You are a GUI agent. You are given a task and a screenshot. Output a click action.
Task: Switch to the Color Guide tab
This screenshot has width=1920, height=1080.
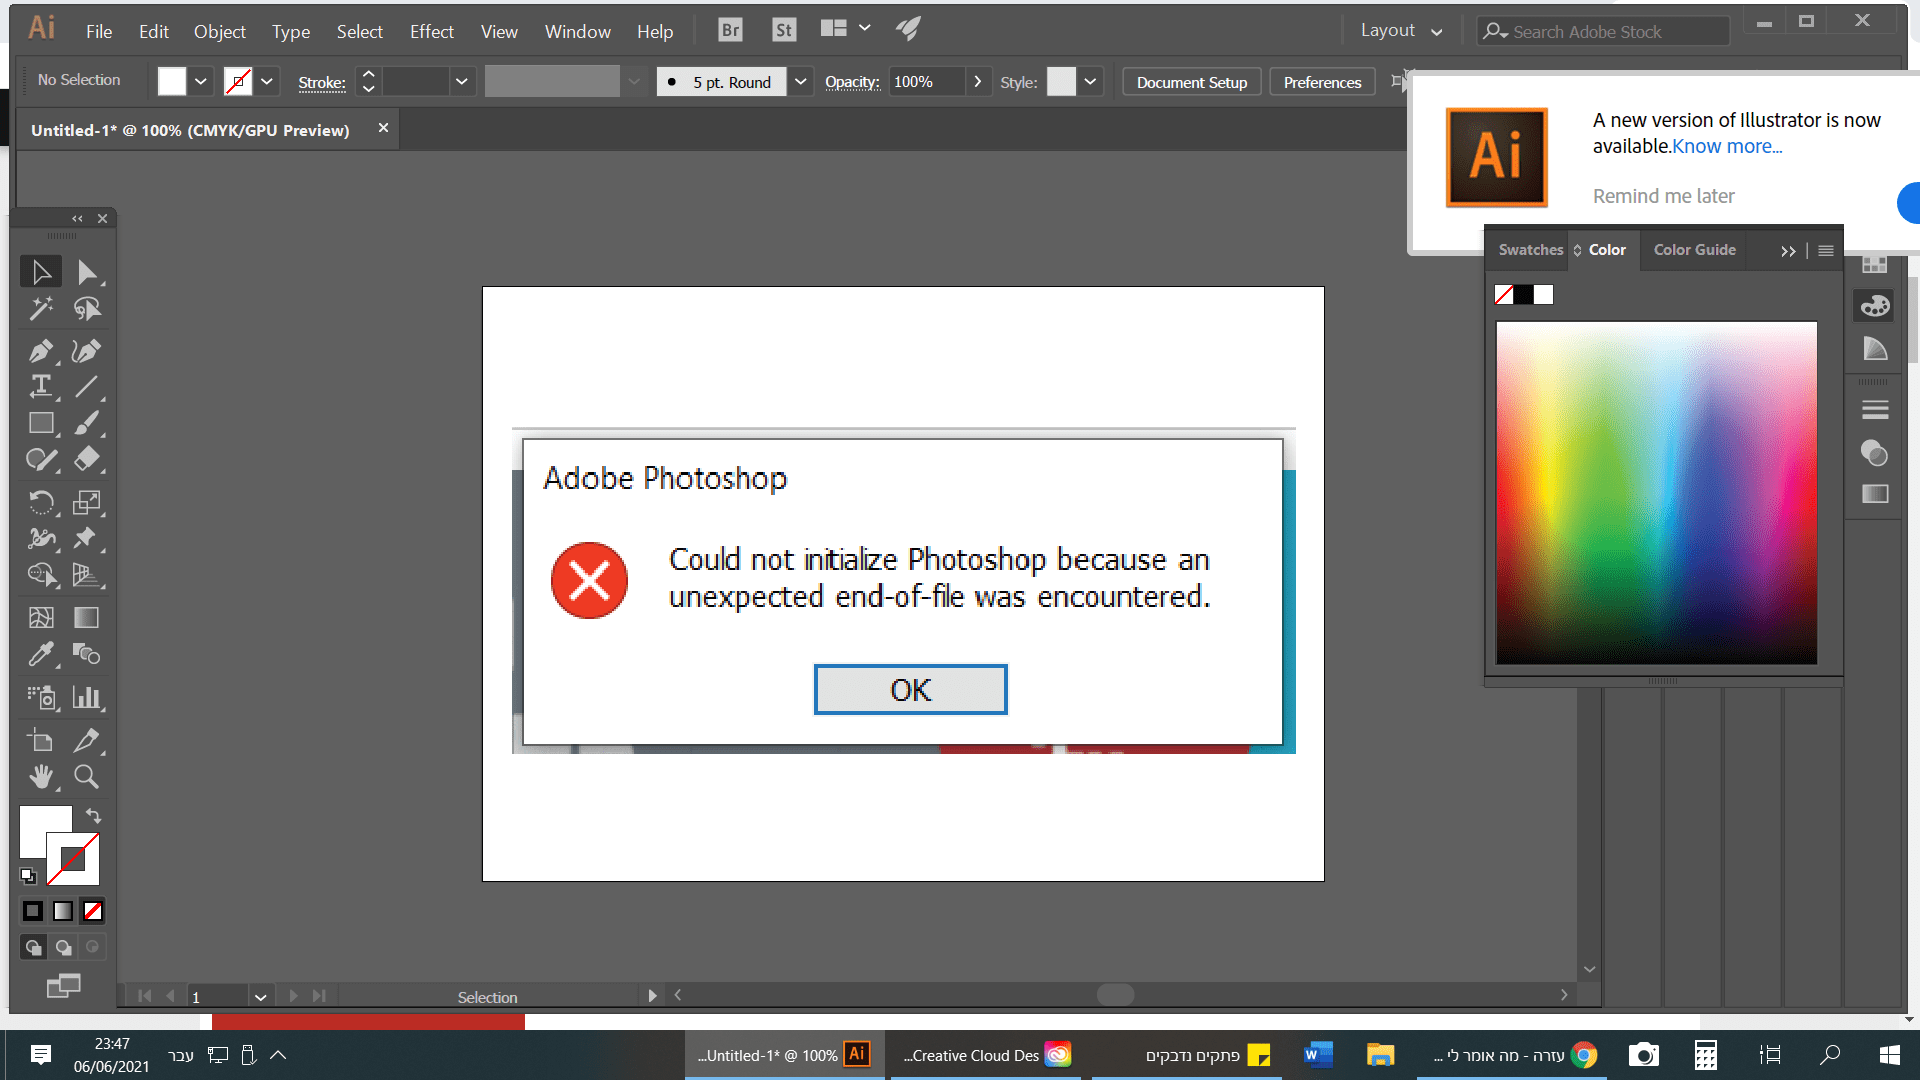1694,250
